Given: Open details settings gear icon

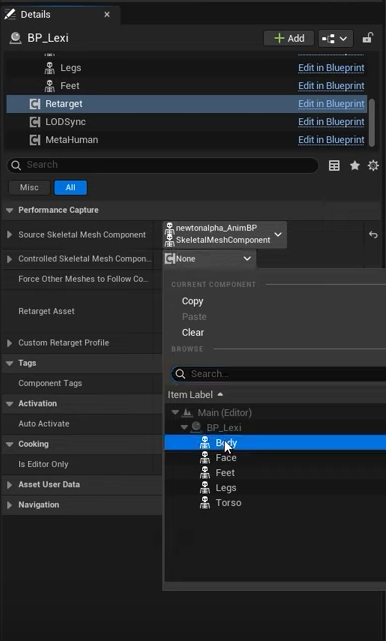Looking at the screenshot, I should [373, 166].
